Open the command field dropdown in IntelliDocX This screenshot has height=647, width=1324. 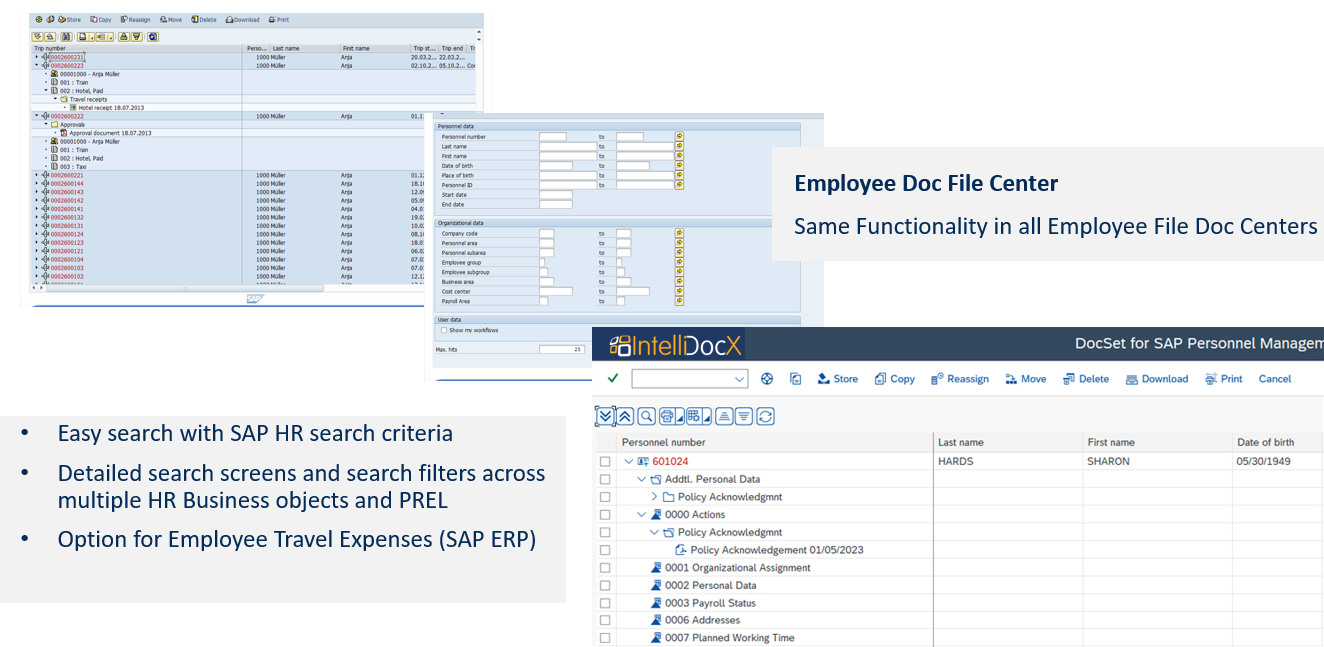pyautogui.click(x=740, y=379)
